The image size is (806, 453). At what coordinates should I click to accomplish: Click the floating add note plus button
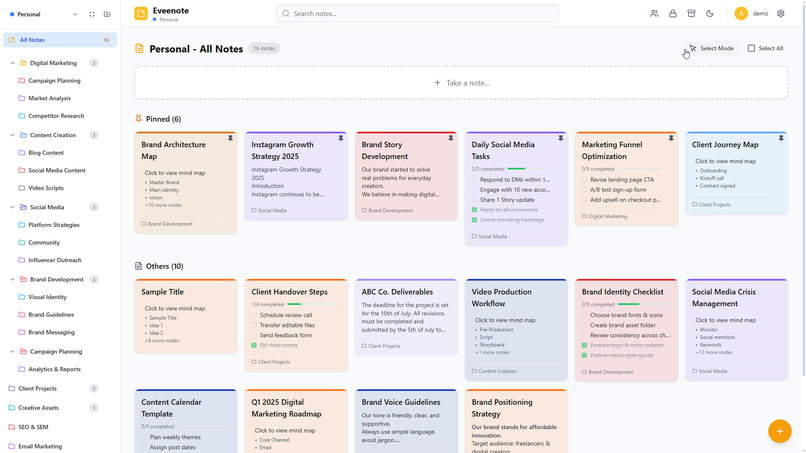[x=779, y=431]
